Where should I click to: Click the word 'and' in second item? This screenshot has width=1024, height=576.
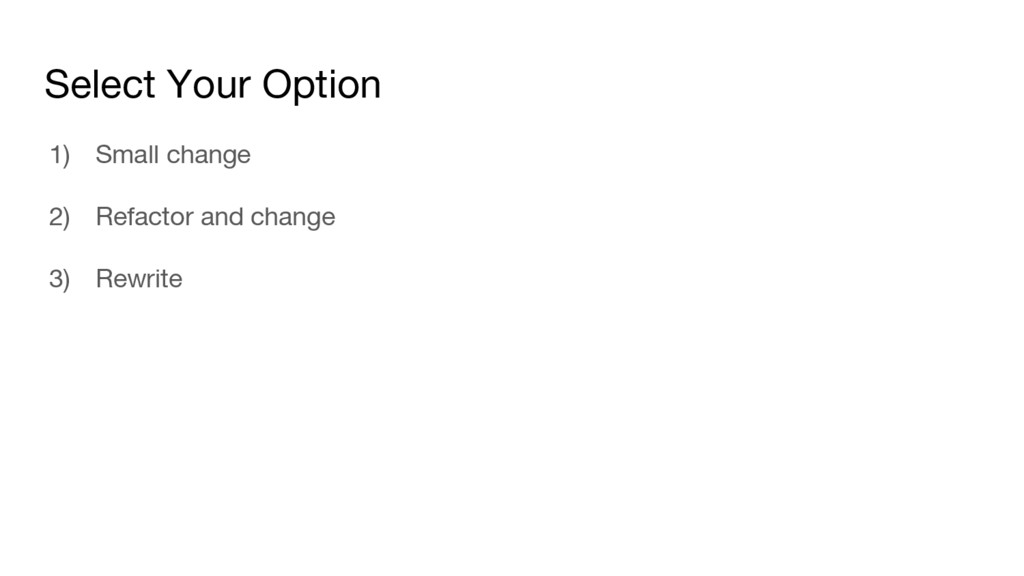[x=221, y=217]
